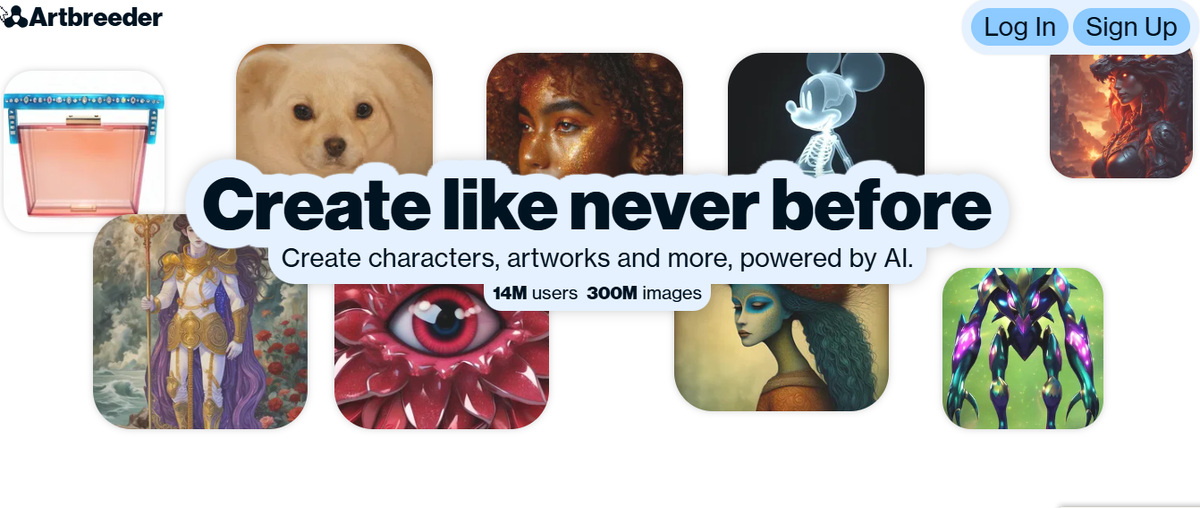Viewport: 1200px width, 508px height.
Task: Open the glitter-faced woman portrait
Action: tap(584, 110)
